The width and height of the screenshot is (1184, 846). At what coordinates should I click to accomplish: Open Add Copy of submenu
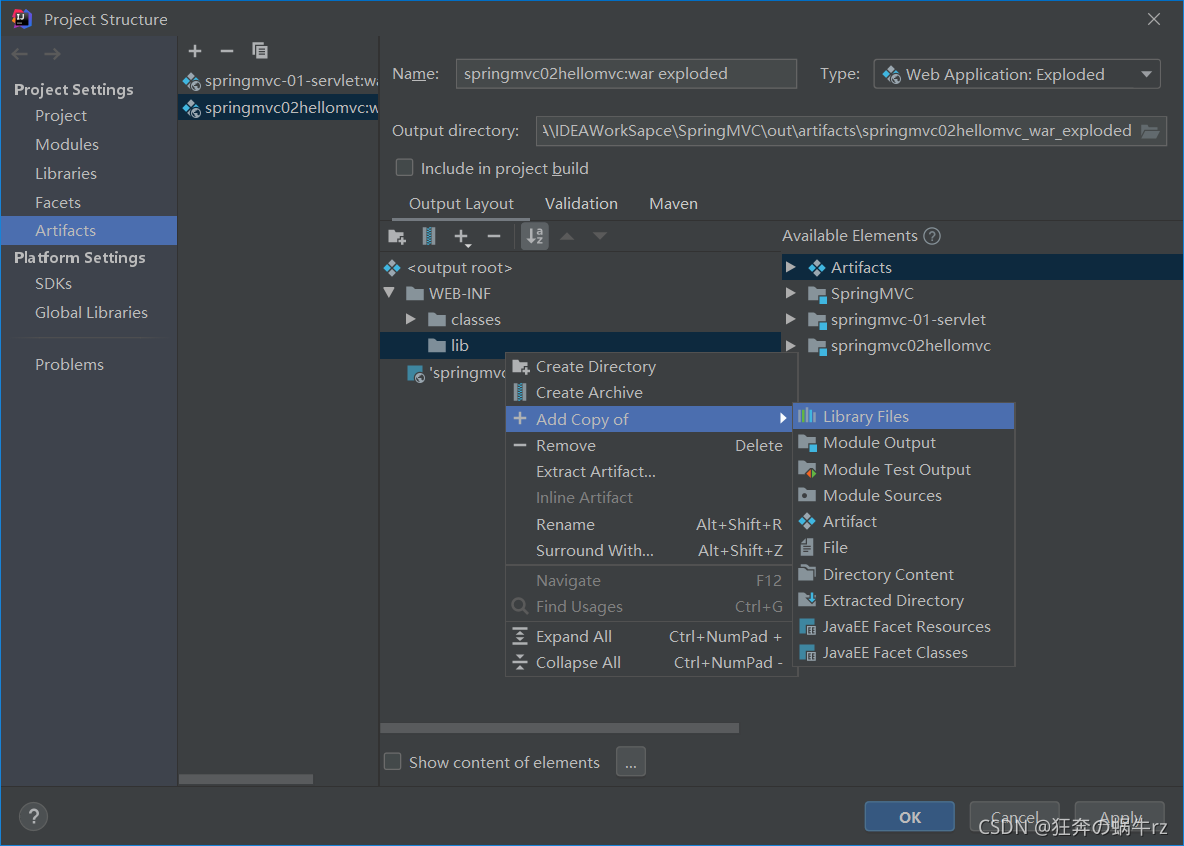(649, 418)
